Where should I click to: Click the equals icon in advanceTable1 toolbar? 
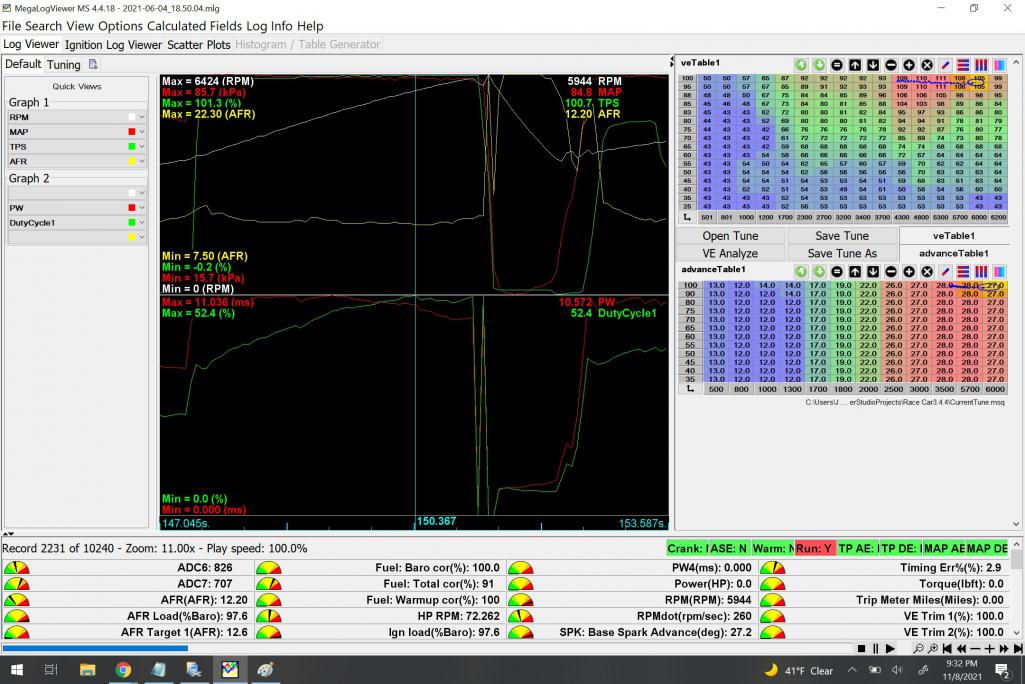(837, 271)
